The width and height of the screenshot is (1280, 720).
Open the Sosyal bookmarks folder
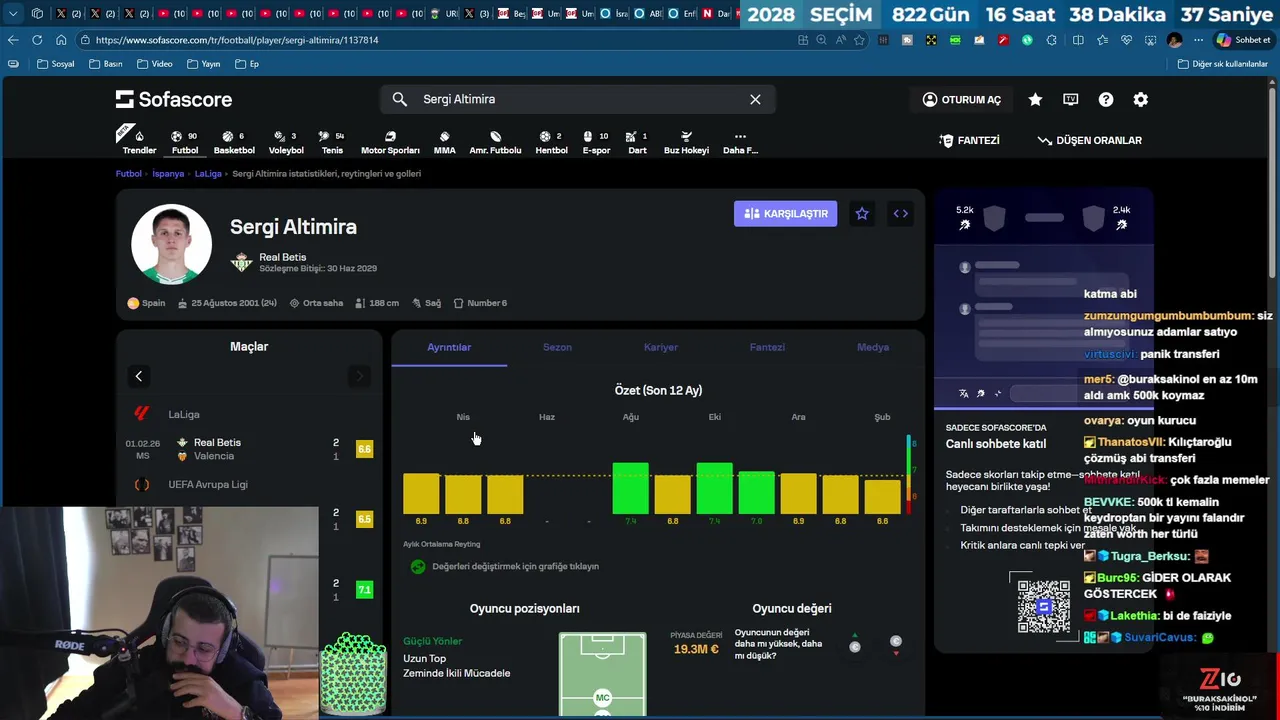(x=55, y=64)
